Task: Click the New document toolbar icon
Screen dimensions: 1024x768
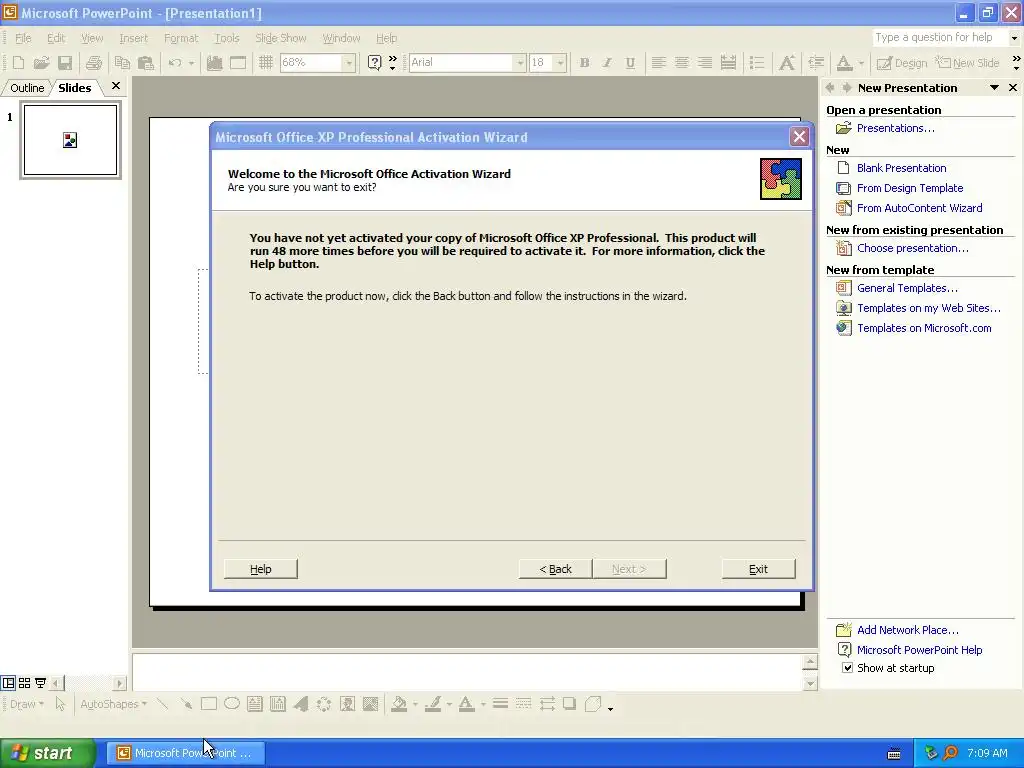Action: [18, 63]
